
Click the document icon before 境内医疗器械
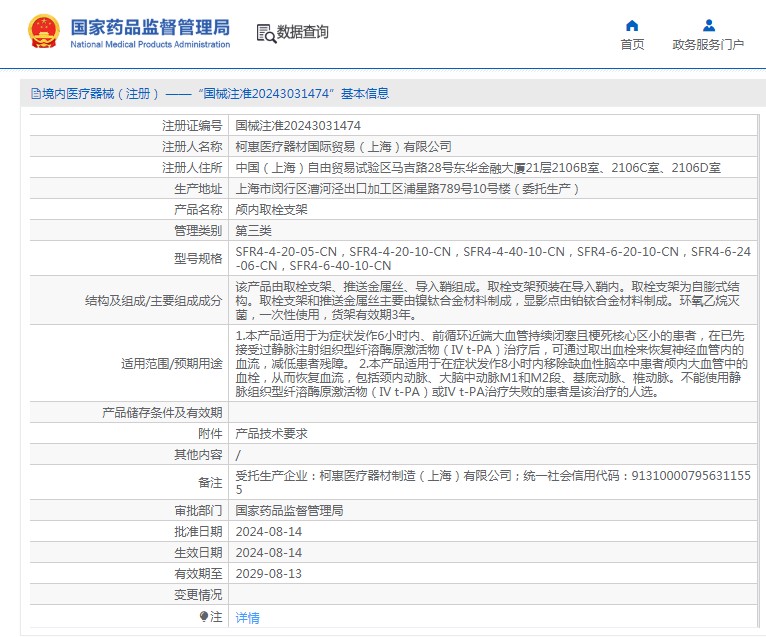tap(36, 93)
